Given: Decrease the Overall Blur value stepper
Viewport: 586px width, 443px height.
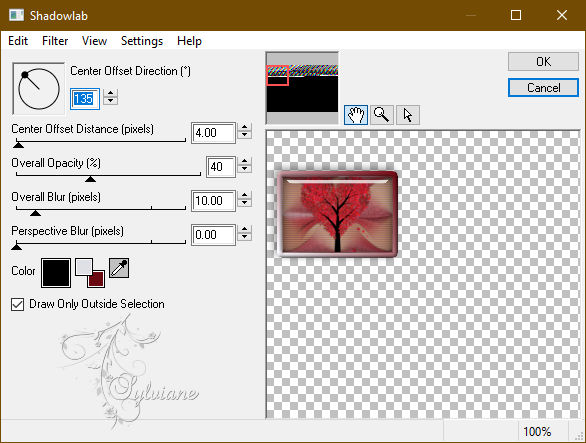Looking at the screenshot, I should point(244,204).
